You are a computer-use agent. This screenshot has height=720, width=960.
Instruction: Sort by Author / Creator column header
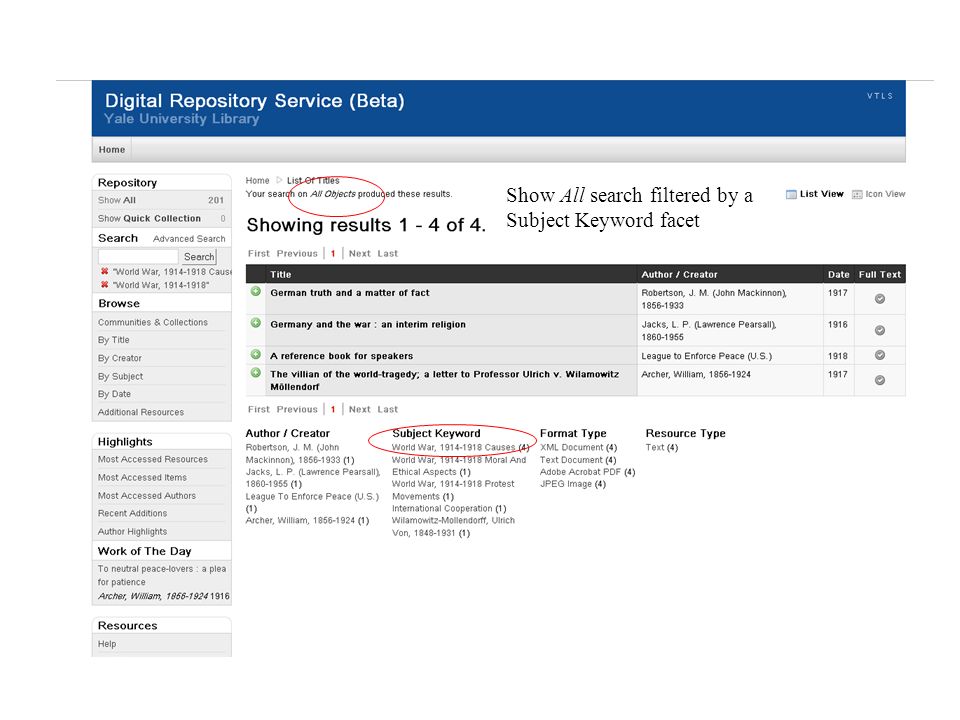coord(679,274)
